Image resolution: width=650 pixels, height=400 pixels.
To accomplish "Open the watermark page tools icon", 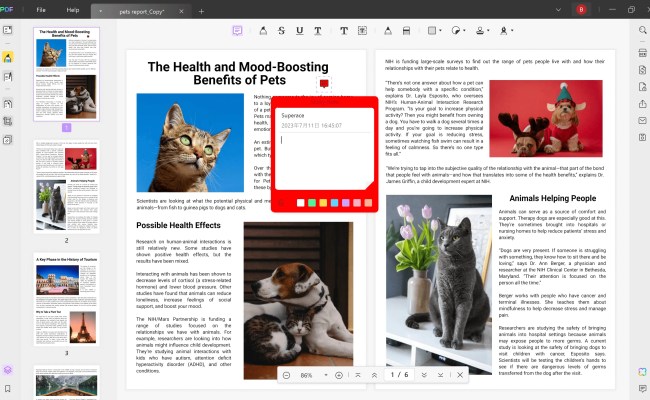I will point(7,140).
